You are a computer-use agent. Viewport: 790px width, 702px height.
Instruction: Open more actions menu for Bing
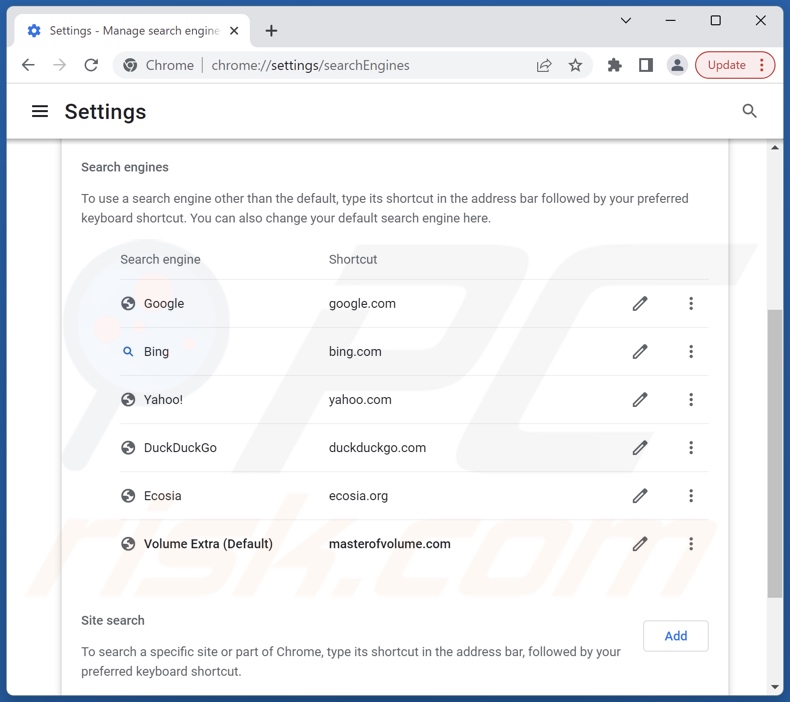(x=691, y=351)
